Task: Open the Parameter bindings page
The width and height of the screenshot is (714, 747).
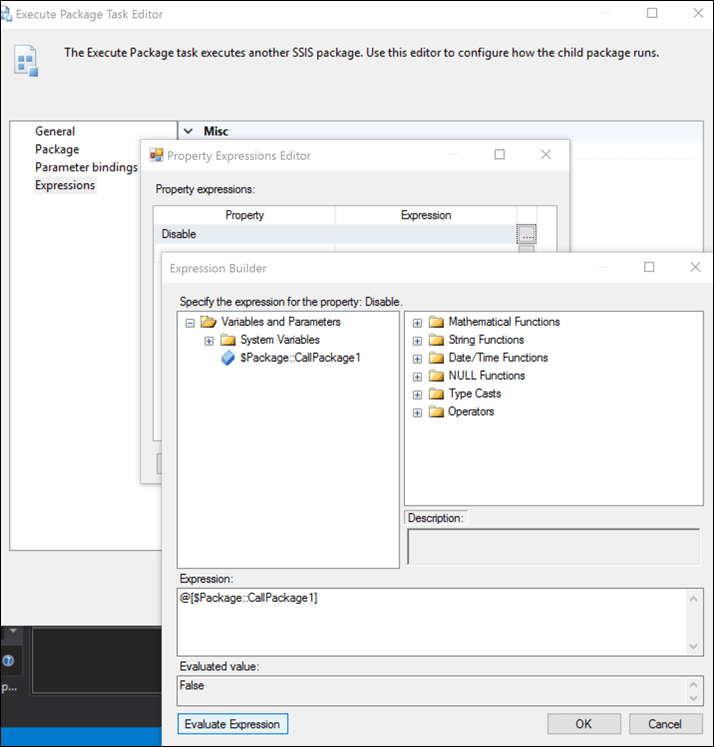Action: (86, 167)
